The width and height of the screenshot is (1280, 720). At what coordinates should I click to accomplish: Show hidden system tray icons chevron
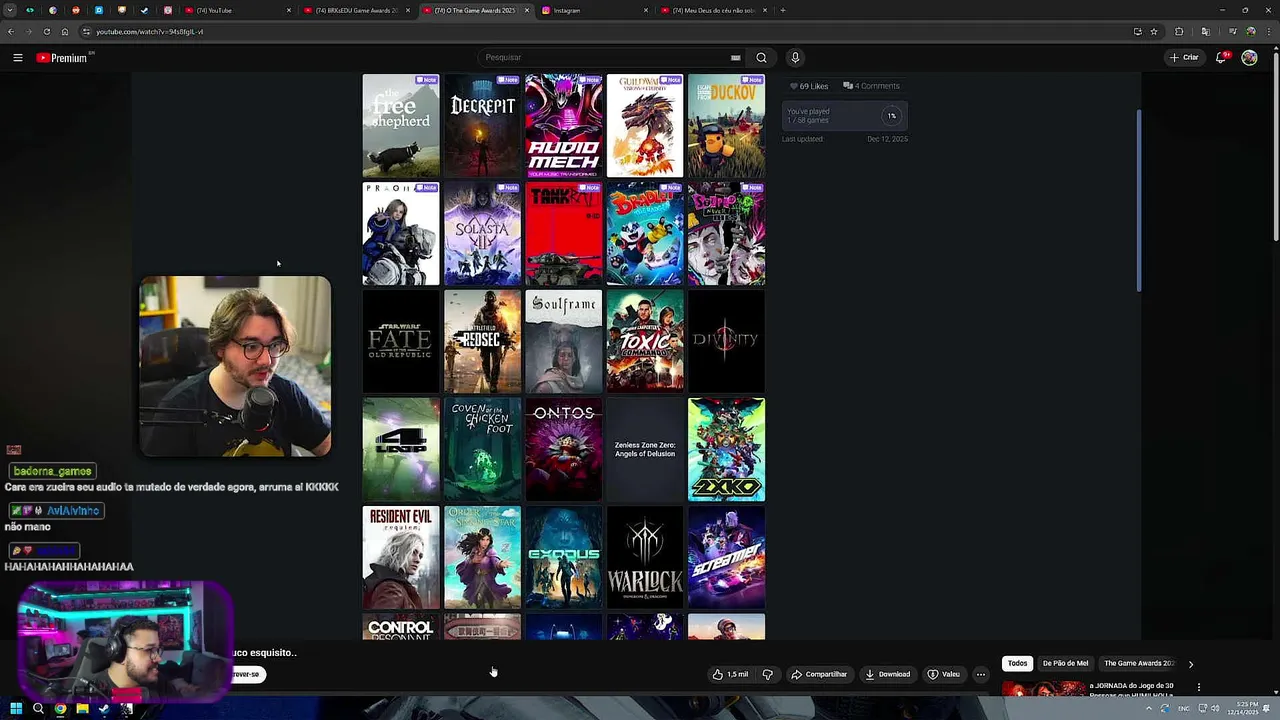tap(1148, 709)
